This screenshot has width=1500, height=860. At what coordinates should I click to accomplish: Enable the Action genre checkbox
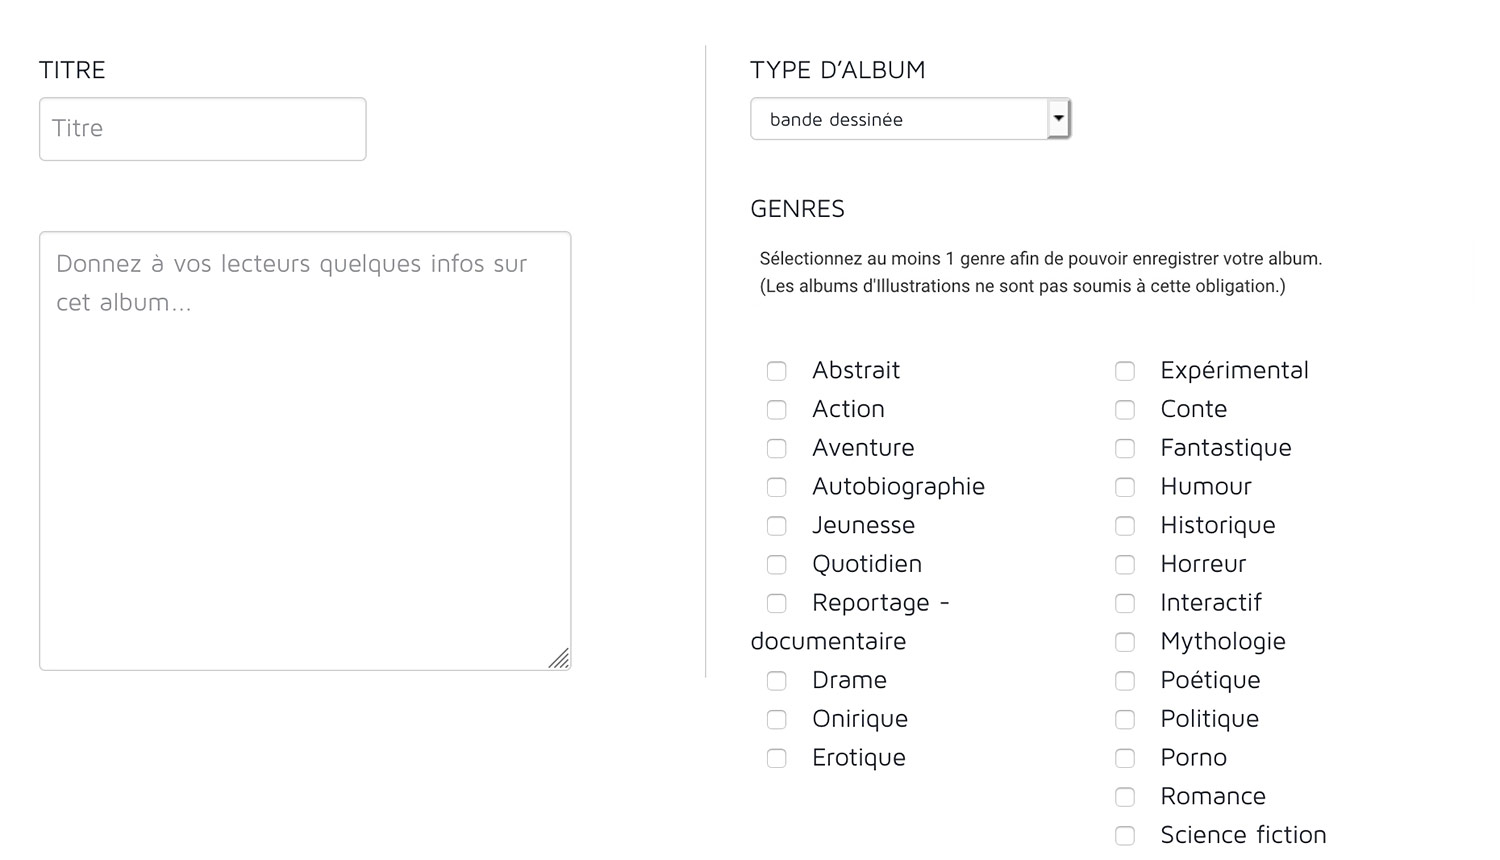(x=777, y=410)
